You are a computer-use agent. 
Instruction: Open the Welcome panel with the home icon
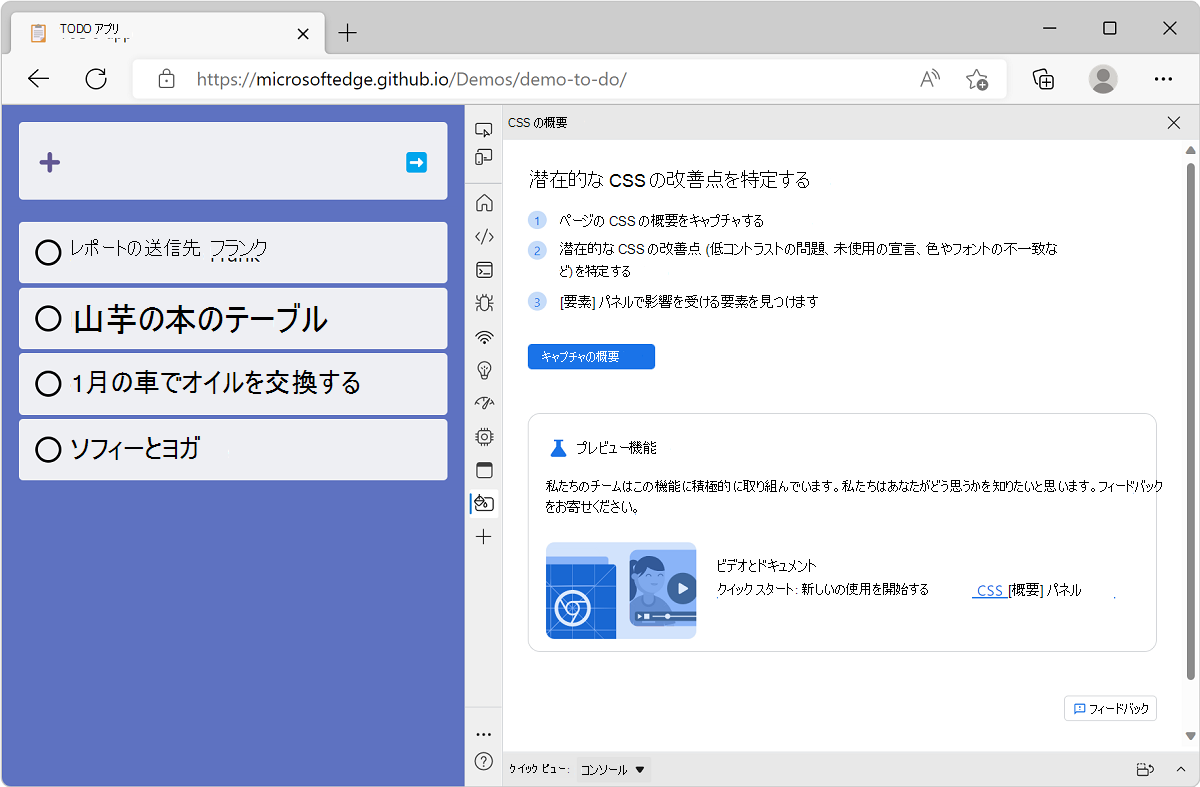tap(484, 202)
